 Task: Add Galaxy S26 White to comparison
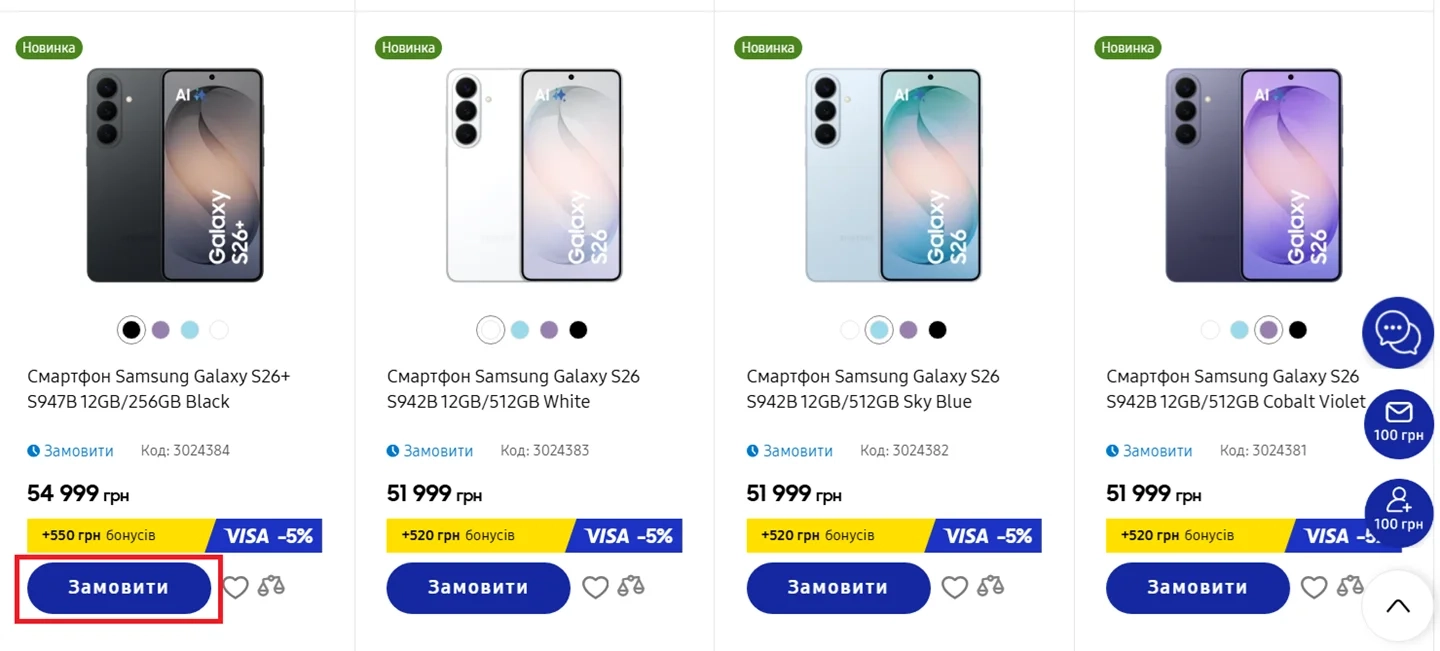pos(631,587)
